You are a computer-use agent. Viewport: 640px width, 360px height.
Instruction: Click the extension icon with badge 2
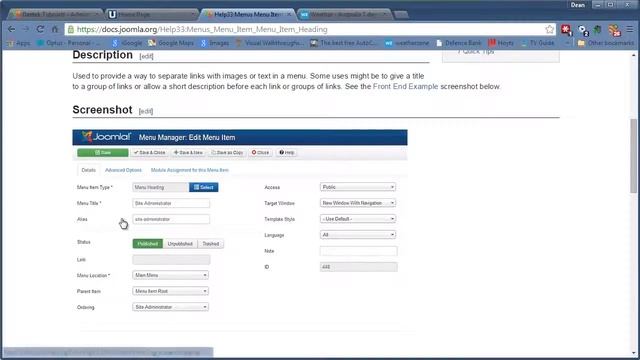(x=583, y=30)
